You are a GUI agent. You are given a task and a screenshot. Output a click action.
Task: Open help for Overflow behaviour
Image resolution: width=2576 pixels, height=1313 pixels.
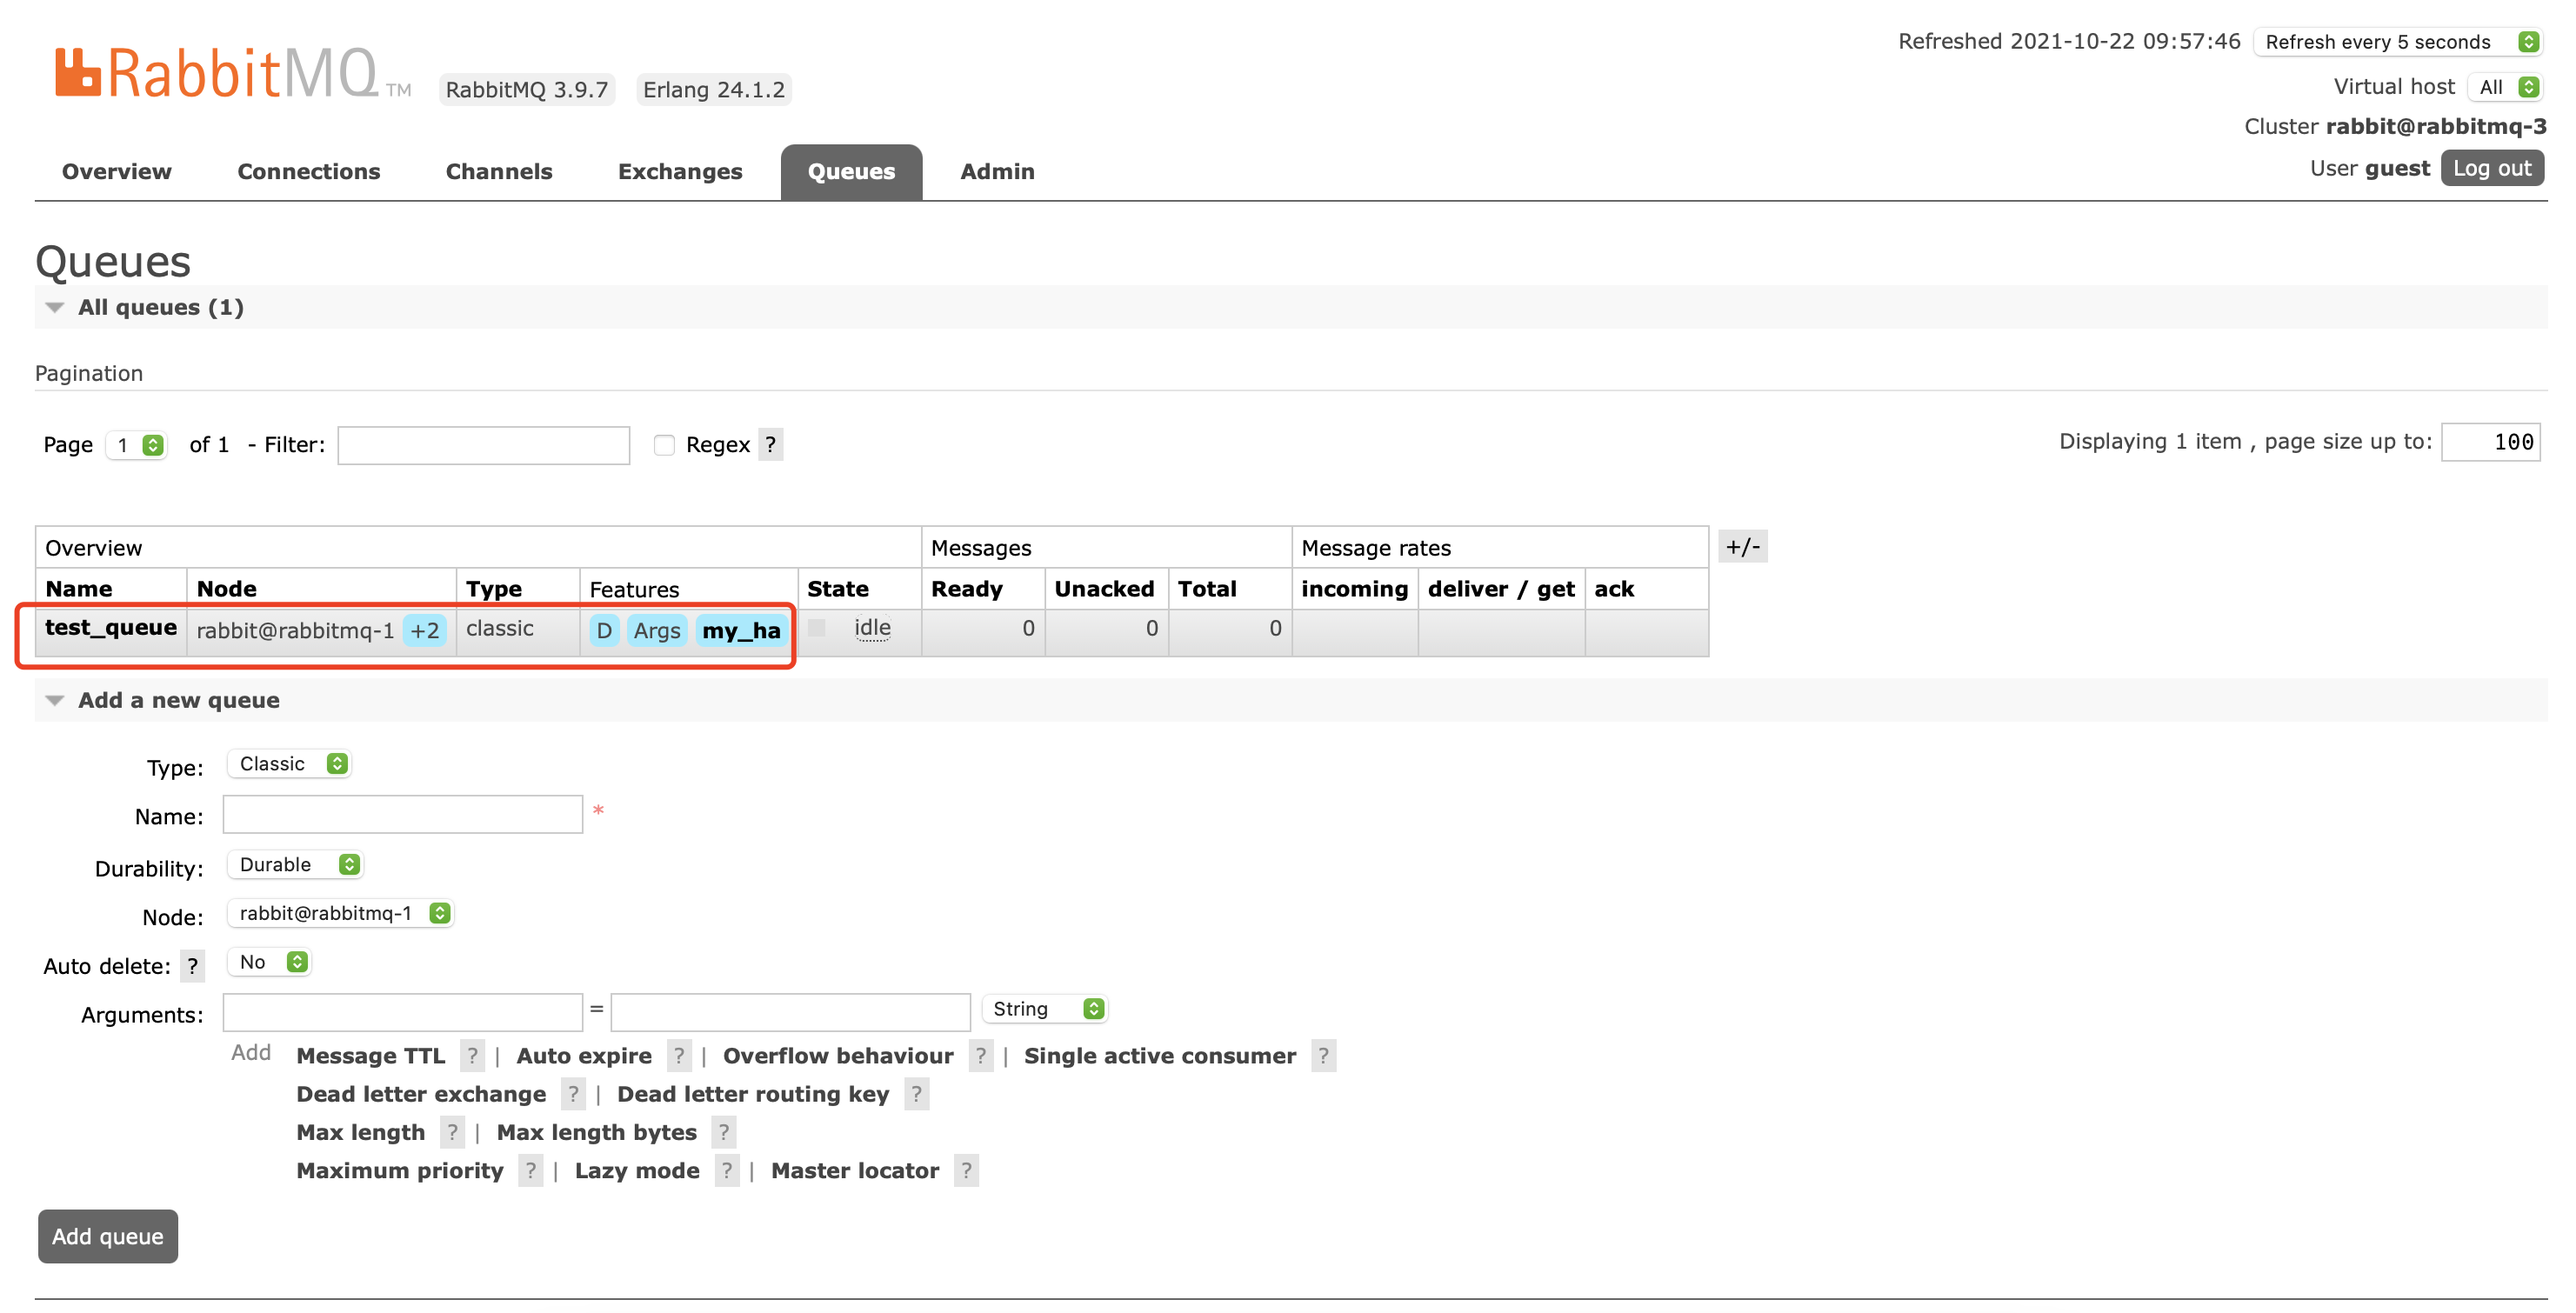click(980, 1056)
